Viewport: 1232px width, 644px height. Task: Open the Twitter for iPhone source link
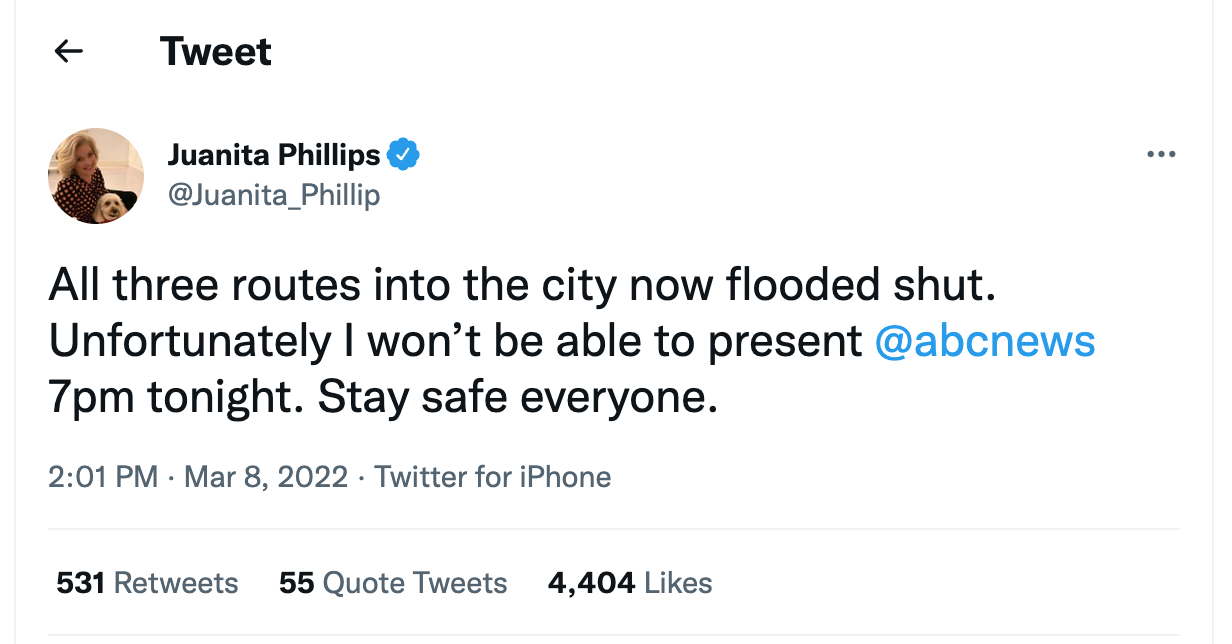point(493,476)
